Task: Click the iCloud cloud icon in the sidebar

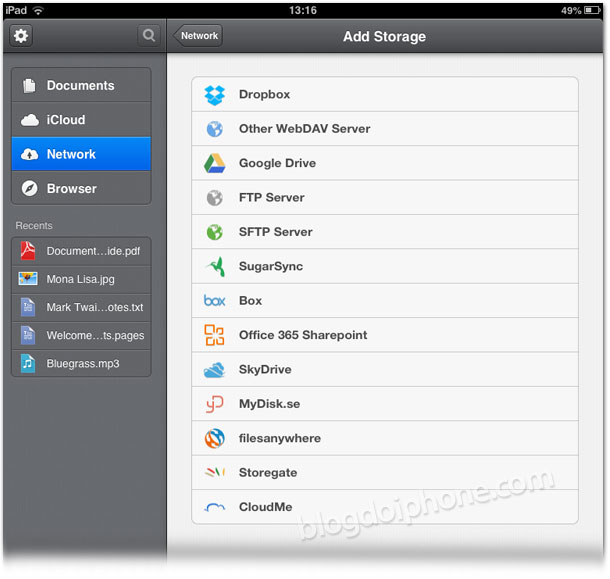Action: point(30,120)
